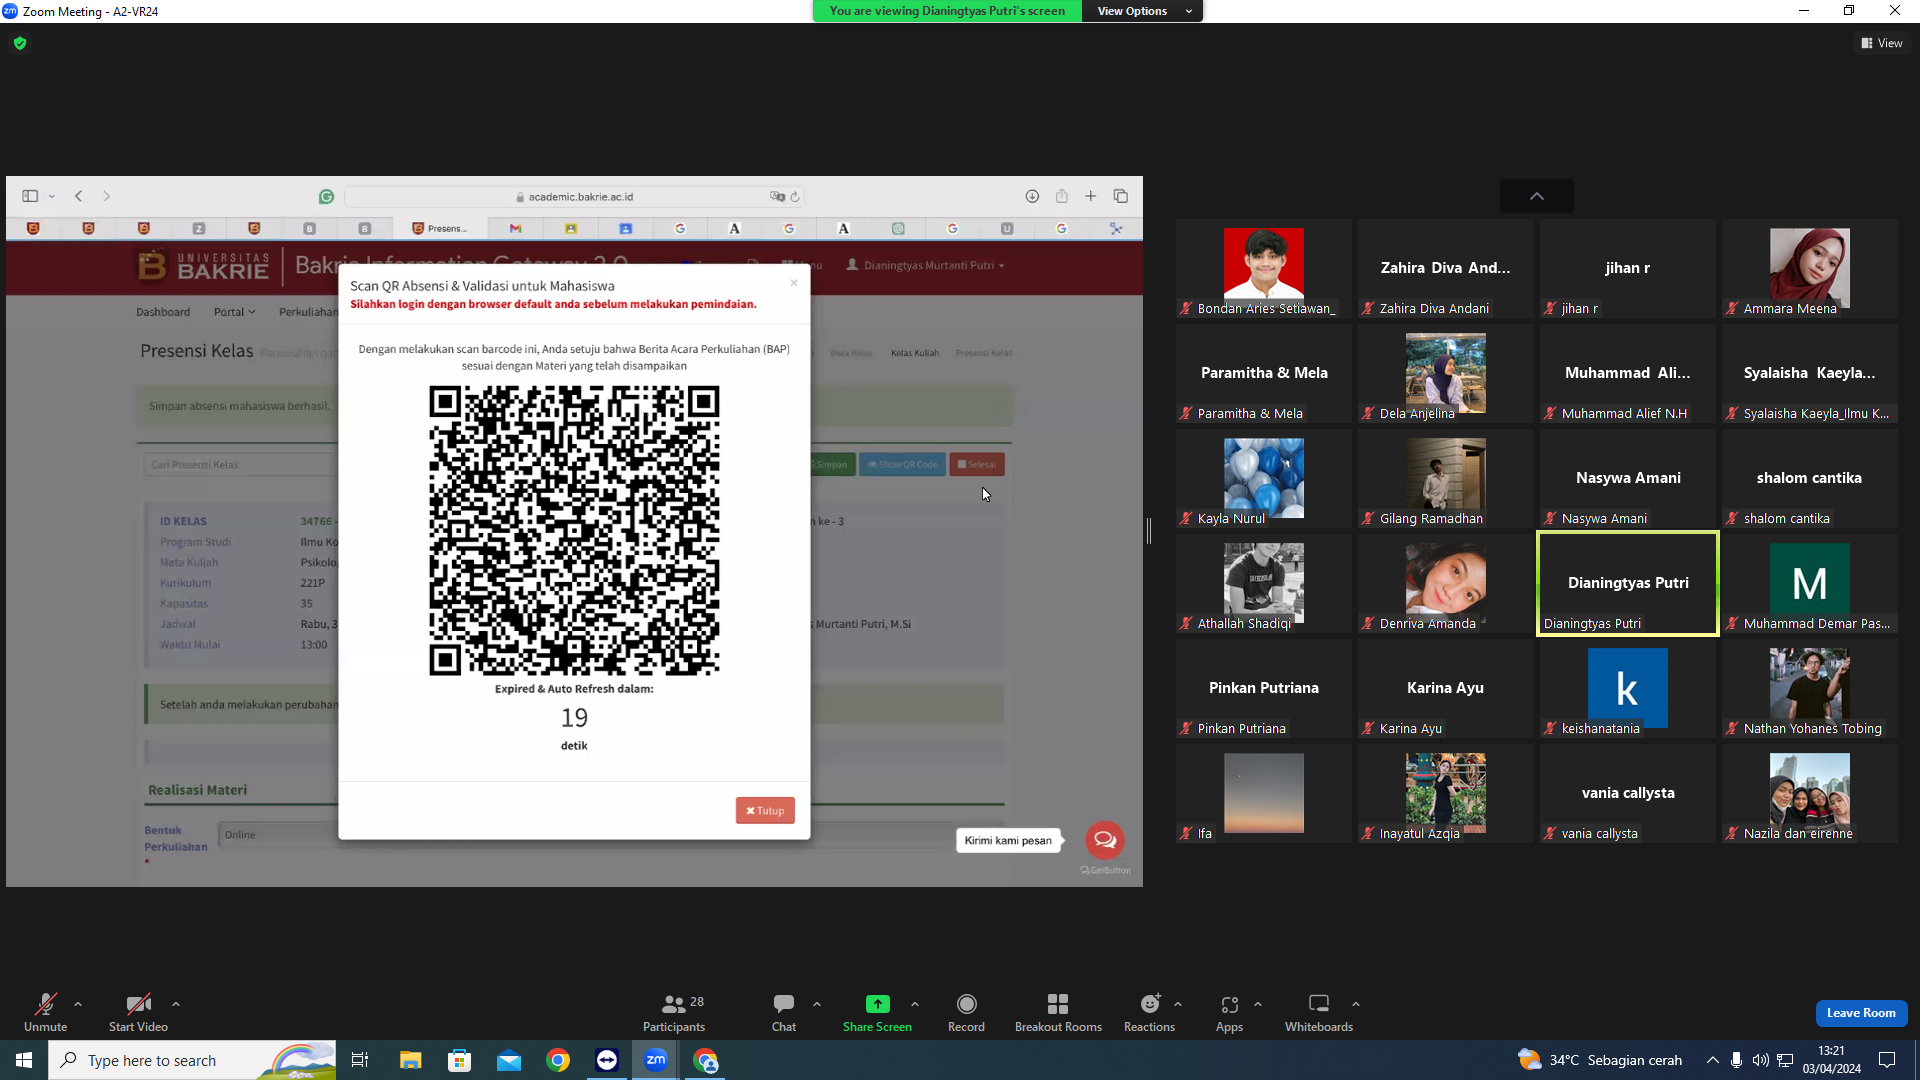Click the tab overview icon in shared browser

point(1121,196)
